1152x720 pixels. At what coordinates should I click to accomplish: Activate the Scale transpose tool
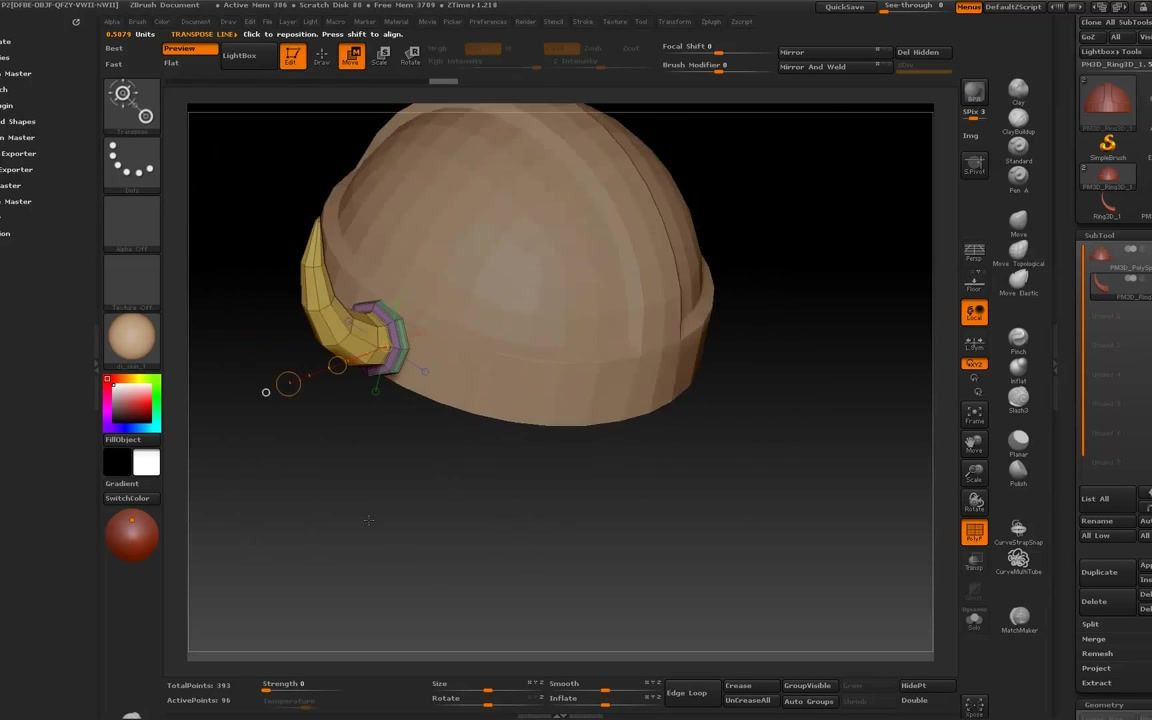pyautogui.click(x=381, y=57)
